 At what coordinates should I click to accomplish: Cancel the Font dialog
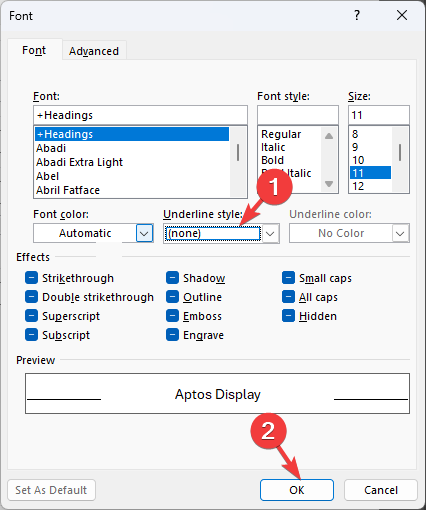click(x=381, y=490)
